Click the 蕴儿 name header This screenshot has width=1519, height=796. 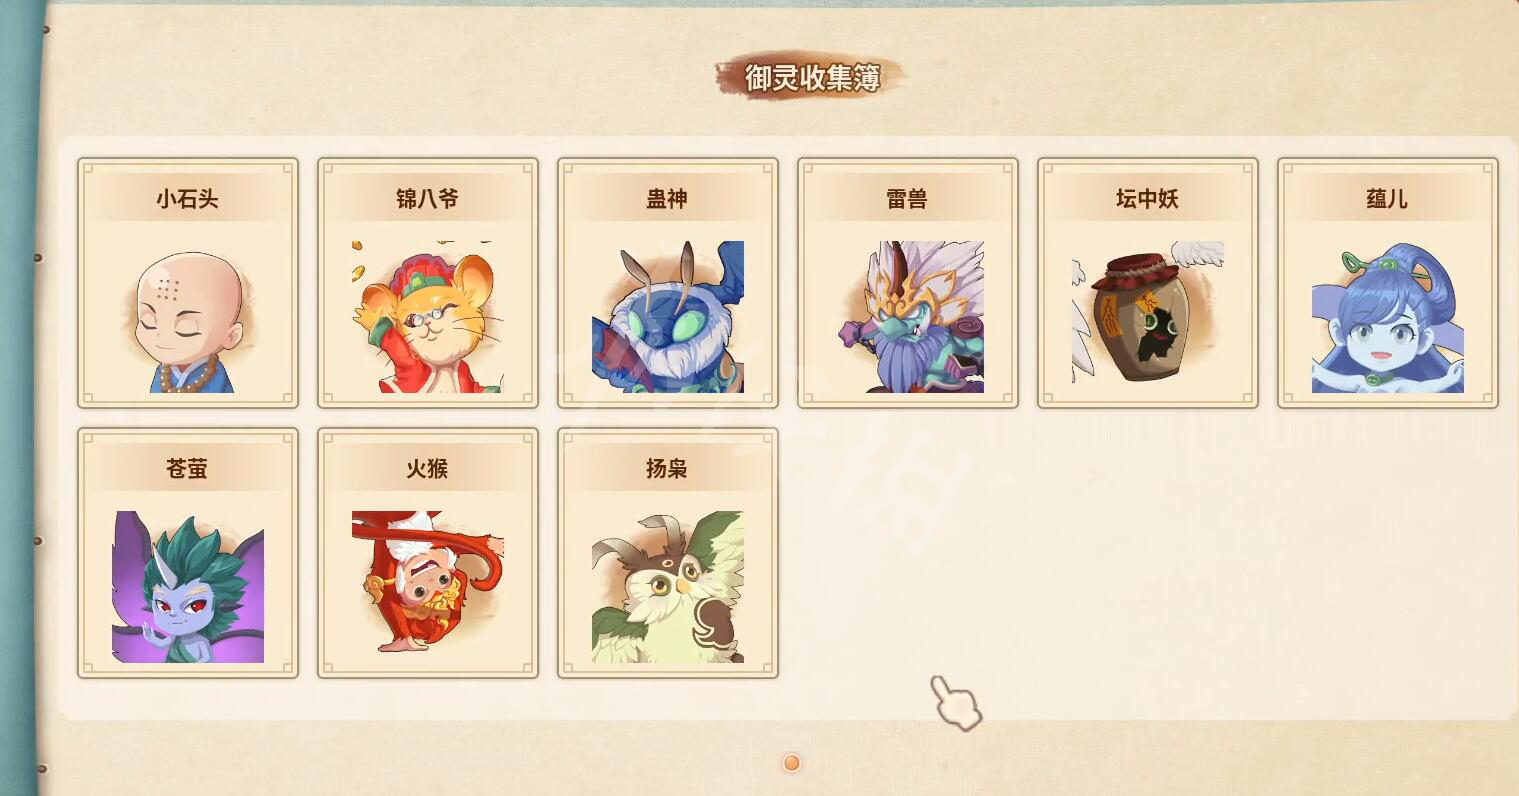tap(1387, 198)
